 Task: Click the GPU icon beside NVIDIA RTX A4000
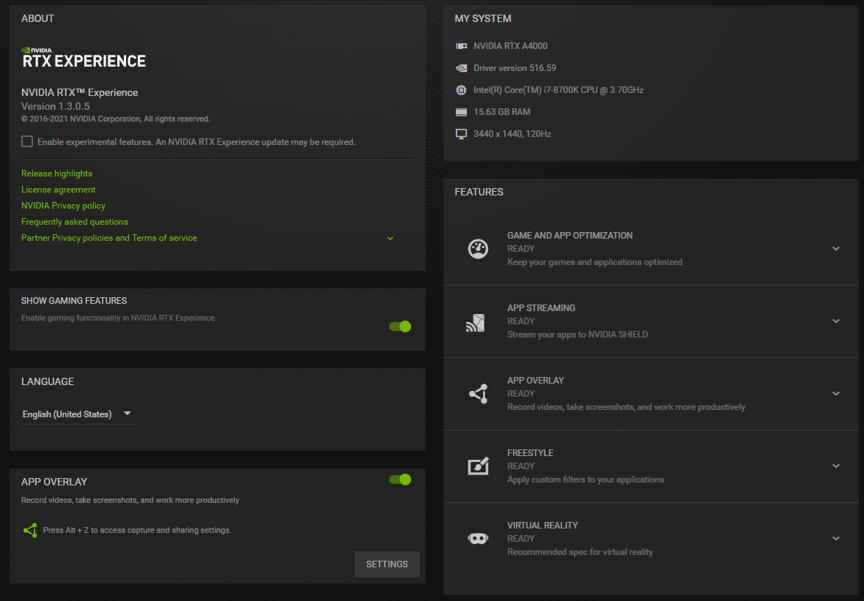click(460, 45)
